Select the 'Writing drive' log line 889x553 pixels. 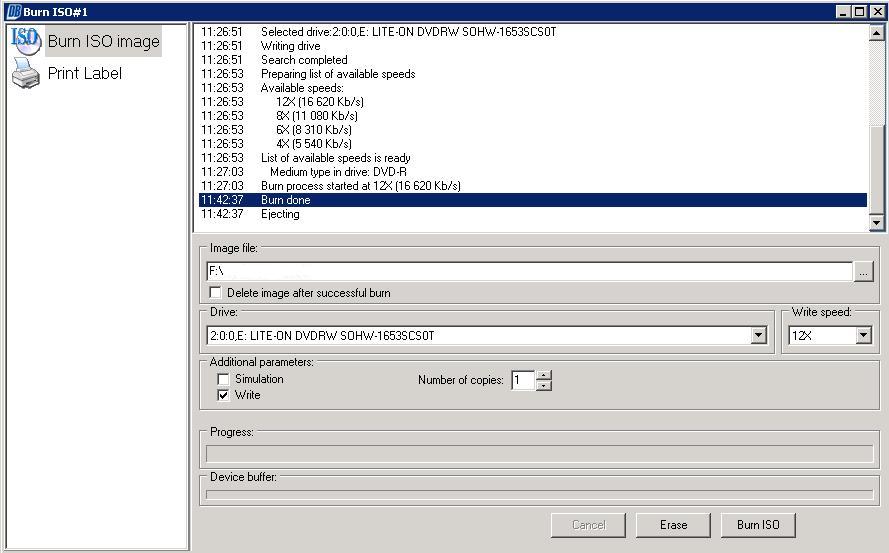[533, 46]
